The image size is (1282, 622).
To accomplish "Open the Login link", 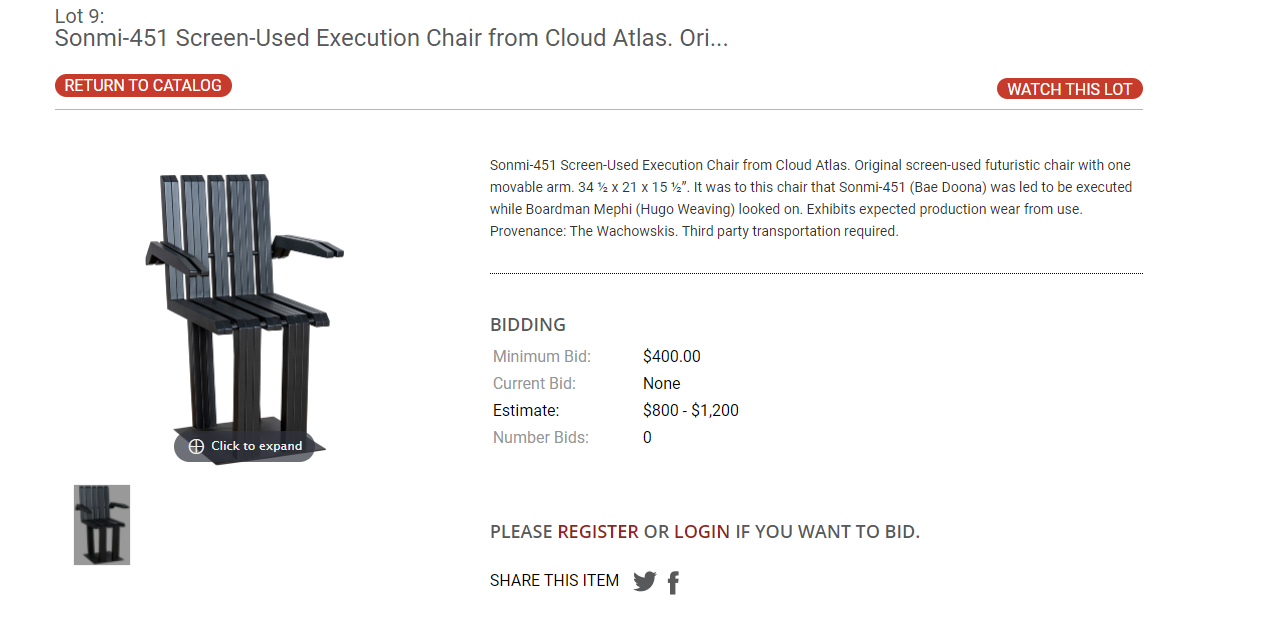I will coord(702,532).
